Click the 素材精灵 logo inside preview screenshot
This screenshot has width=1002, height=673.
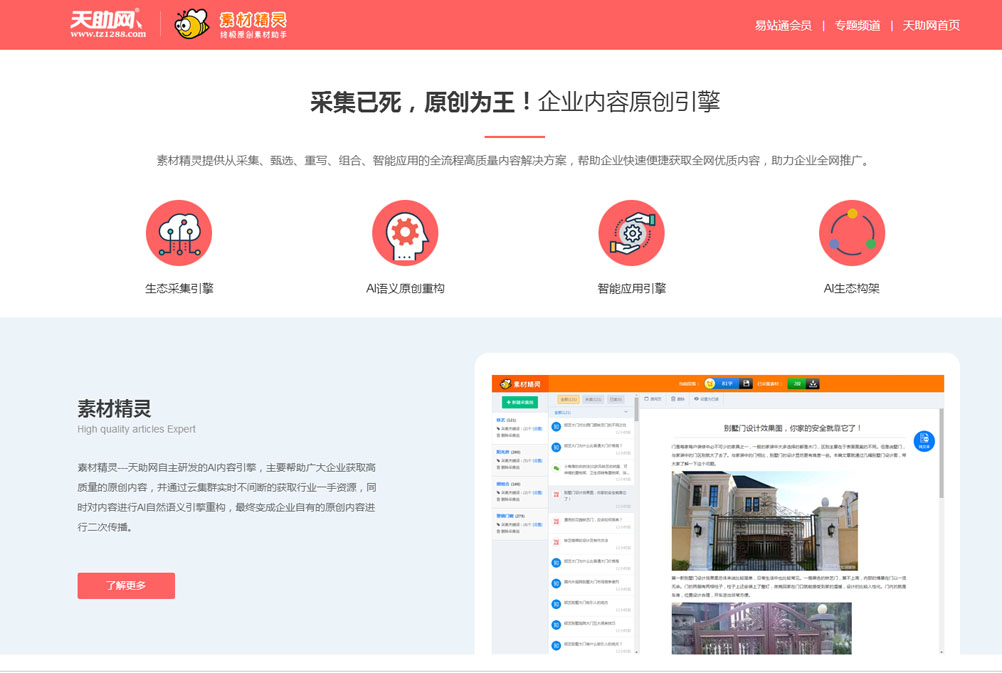520,383
